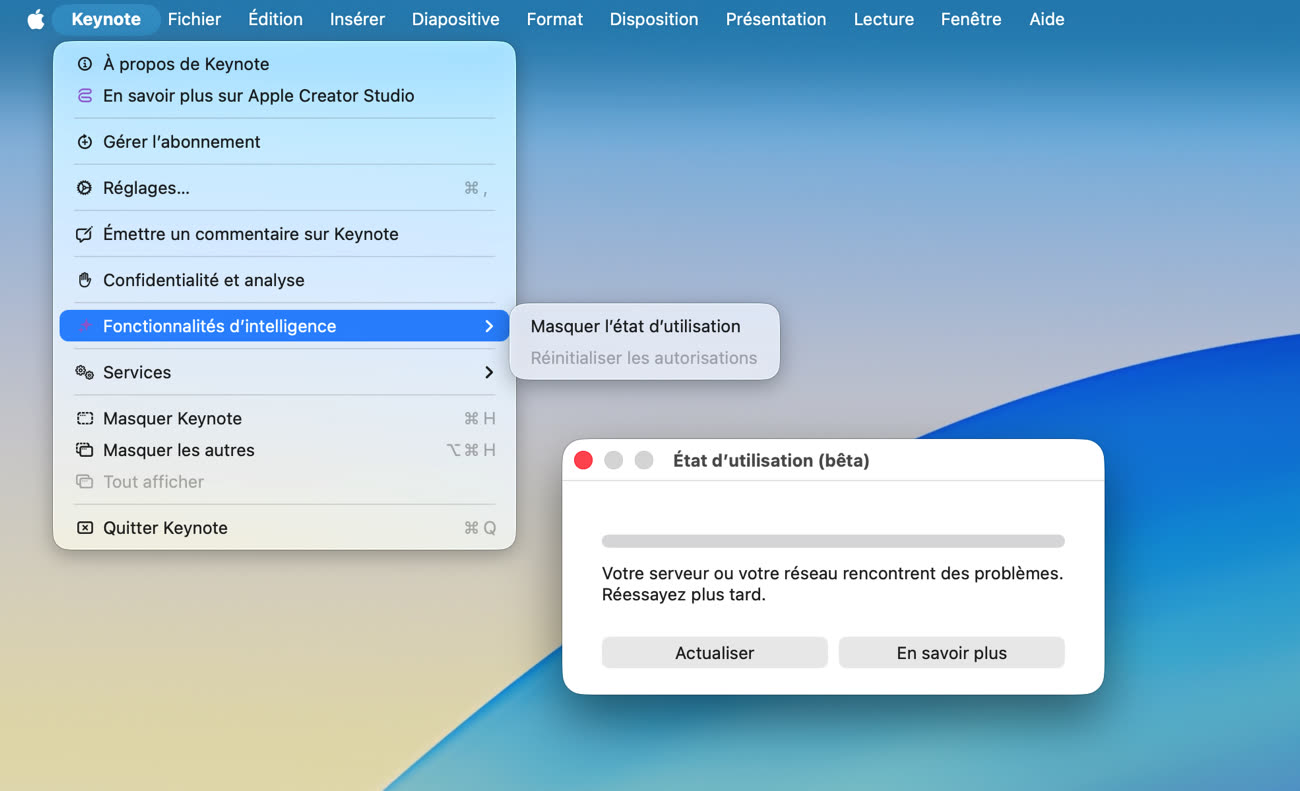Viewport: 1300px width, 791px height.
Task: Open the Insérer menu
Action: [x=357, y=19]
